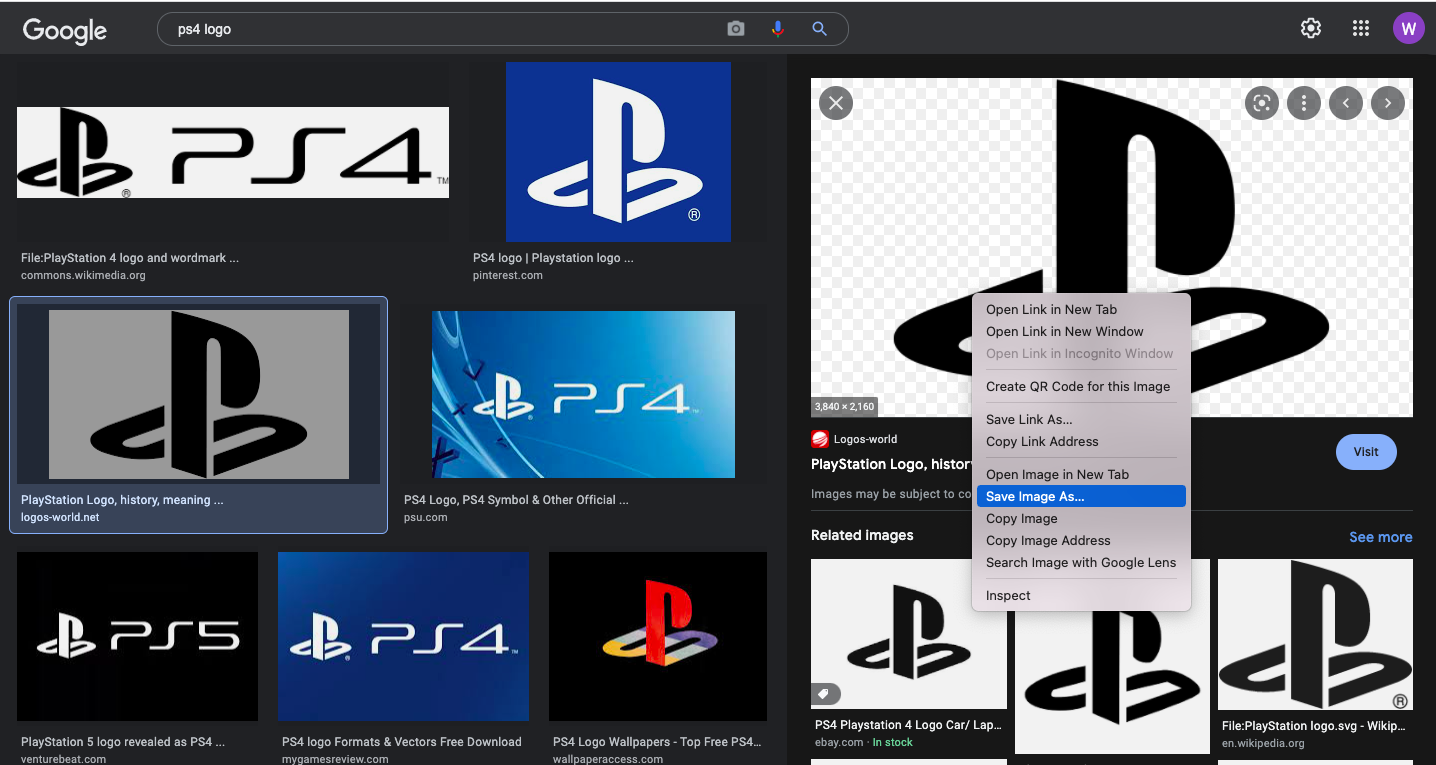Open the three-dot more options on preview

coord(1304,102)
